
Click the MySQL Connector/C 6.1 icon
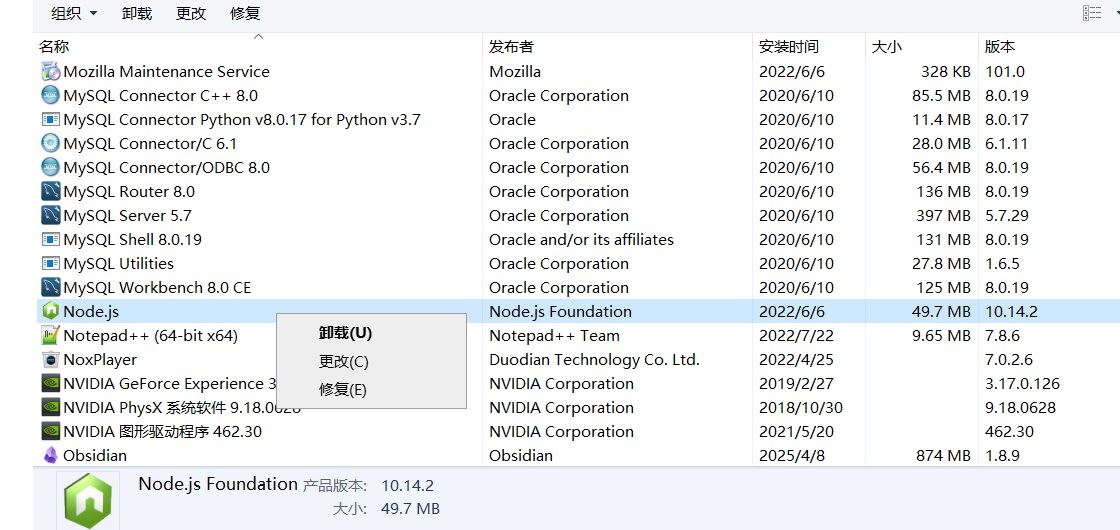pyautogui.click(x=50, y=144)
